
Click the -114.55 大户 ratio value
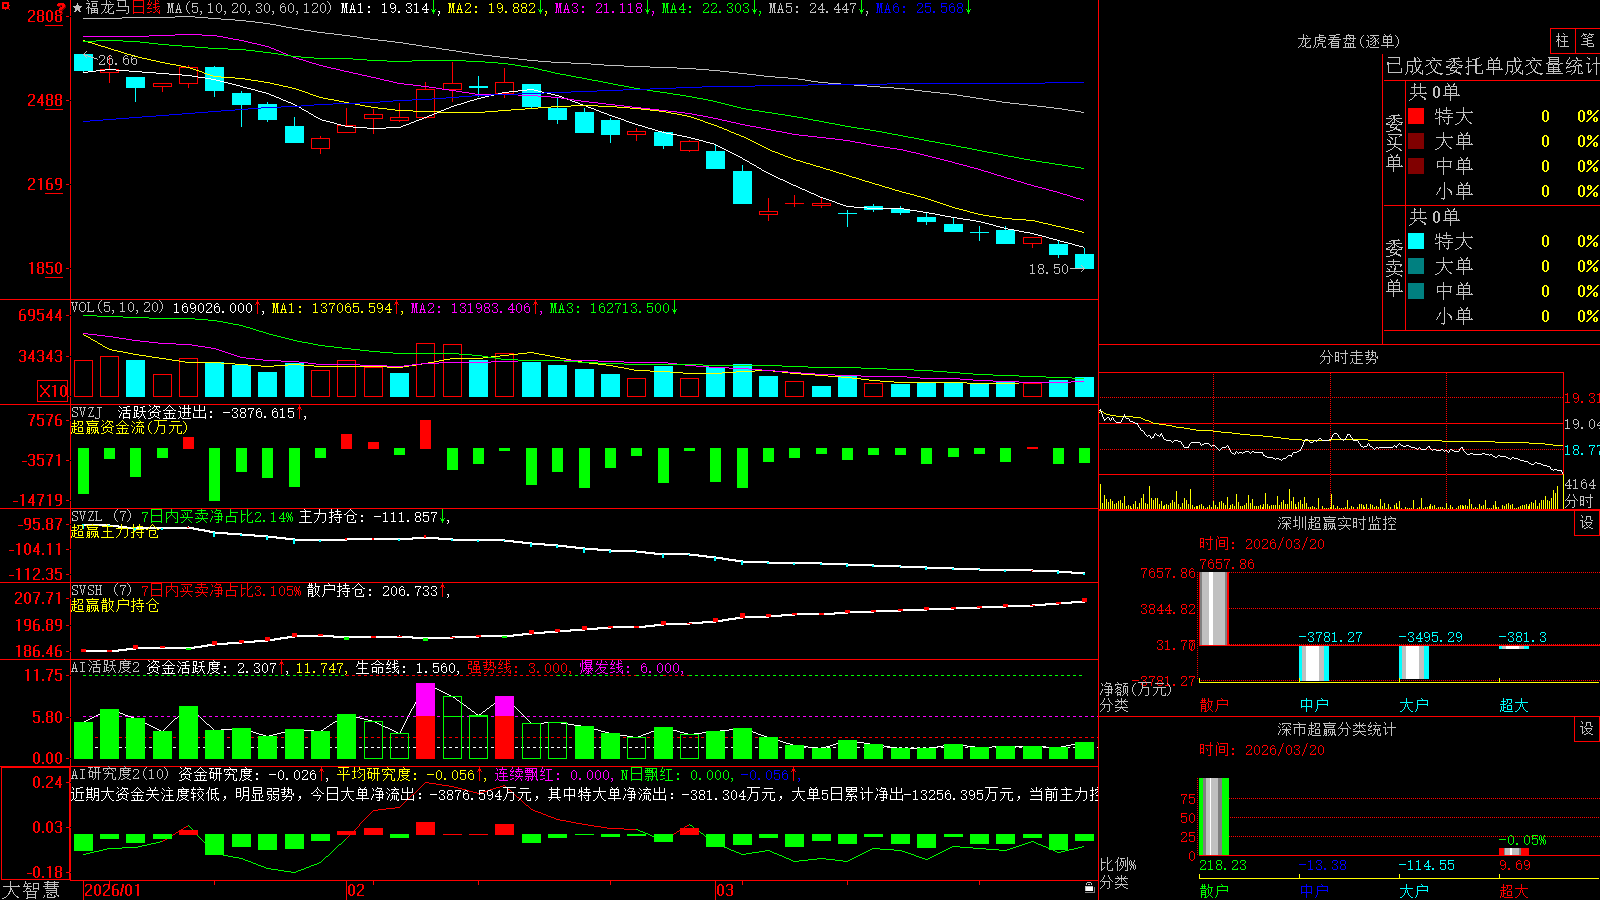tap(1427, 865)
